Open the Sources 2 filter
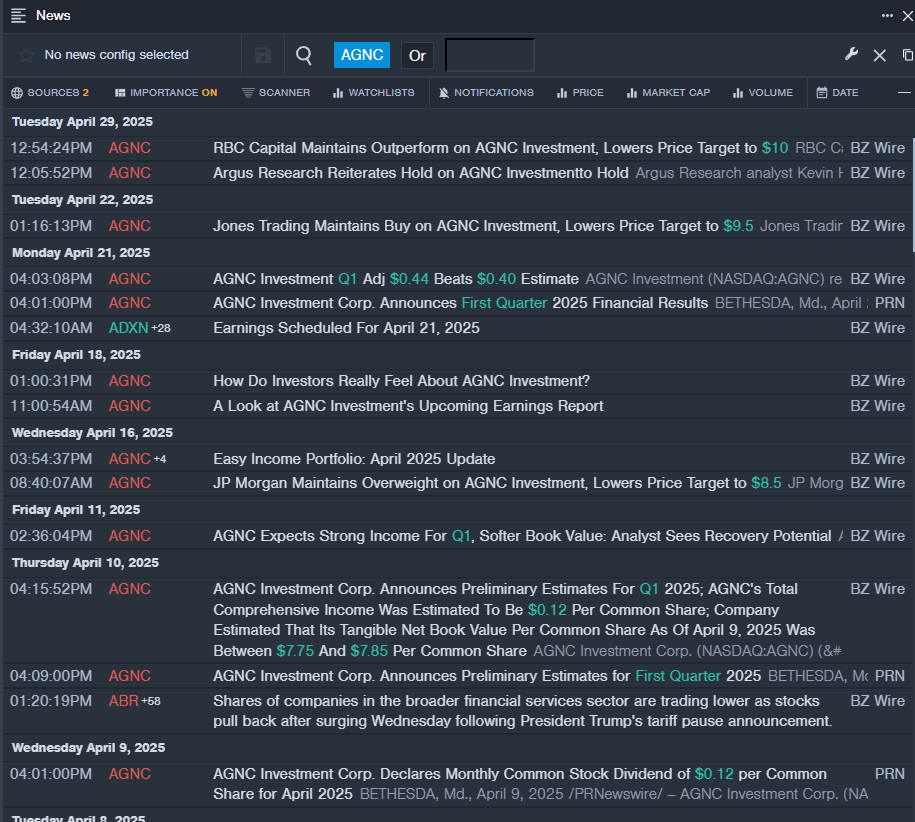 pyautogui.click(x=50, y=93)
